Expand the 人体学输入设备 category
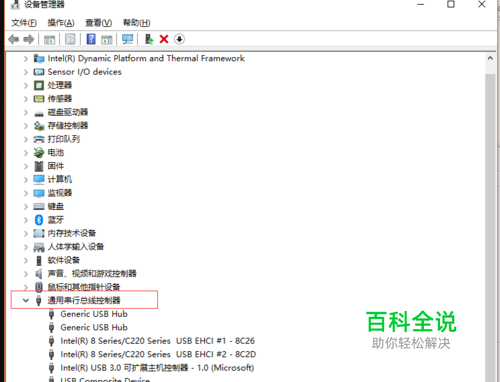Viewport: 500px width, 382px height. (x=26, y=247)
